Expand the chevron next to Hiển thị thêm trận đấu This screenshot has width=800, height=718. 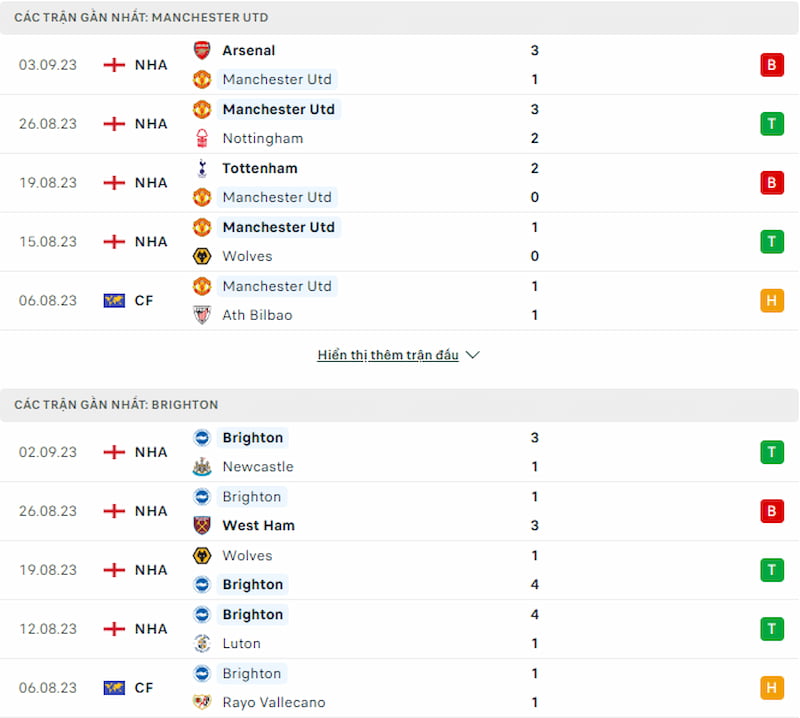click(473, 355)
